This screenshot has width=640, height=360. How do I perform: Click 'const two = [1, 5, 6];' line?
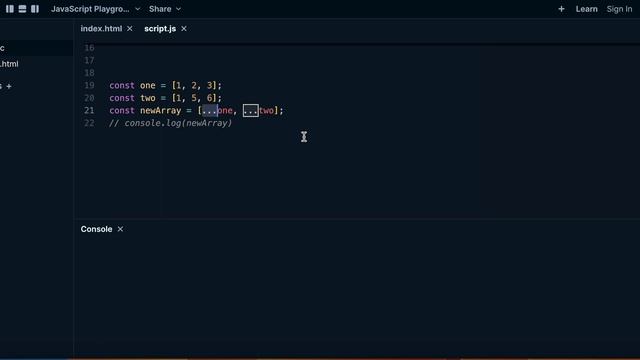pos(165,98)
